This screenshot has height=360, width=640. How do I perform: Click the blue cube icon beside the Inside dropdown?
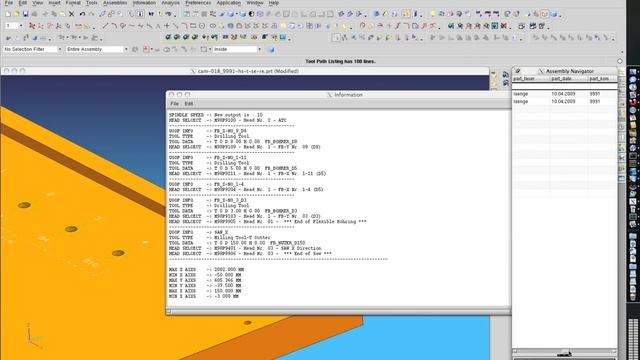(271, 49)
